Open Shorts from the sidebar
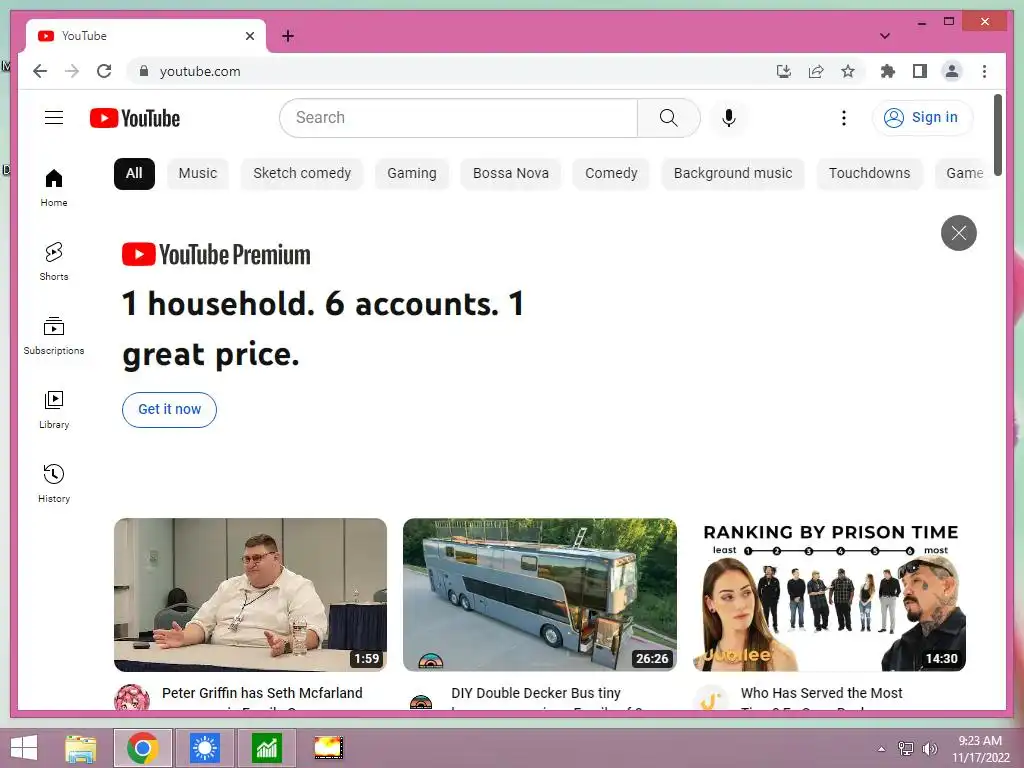 point(54,262)
